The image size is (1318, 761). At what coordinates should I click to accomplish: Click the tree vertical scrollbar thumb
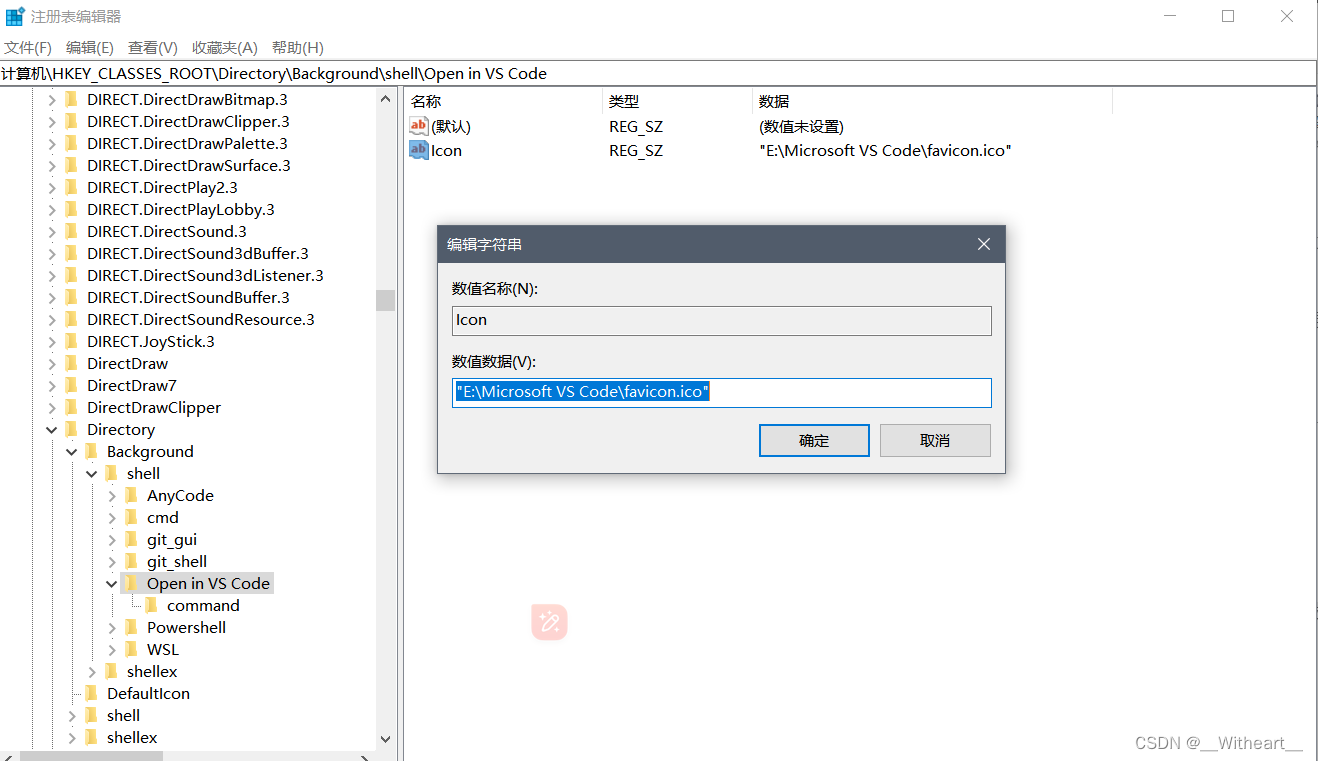click(386, 300)
